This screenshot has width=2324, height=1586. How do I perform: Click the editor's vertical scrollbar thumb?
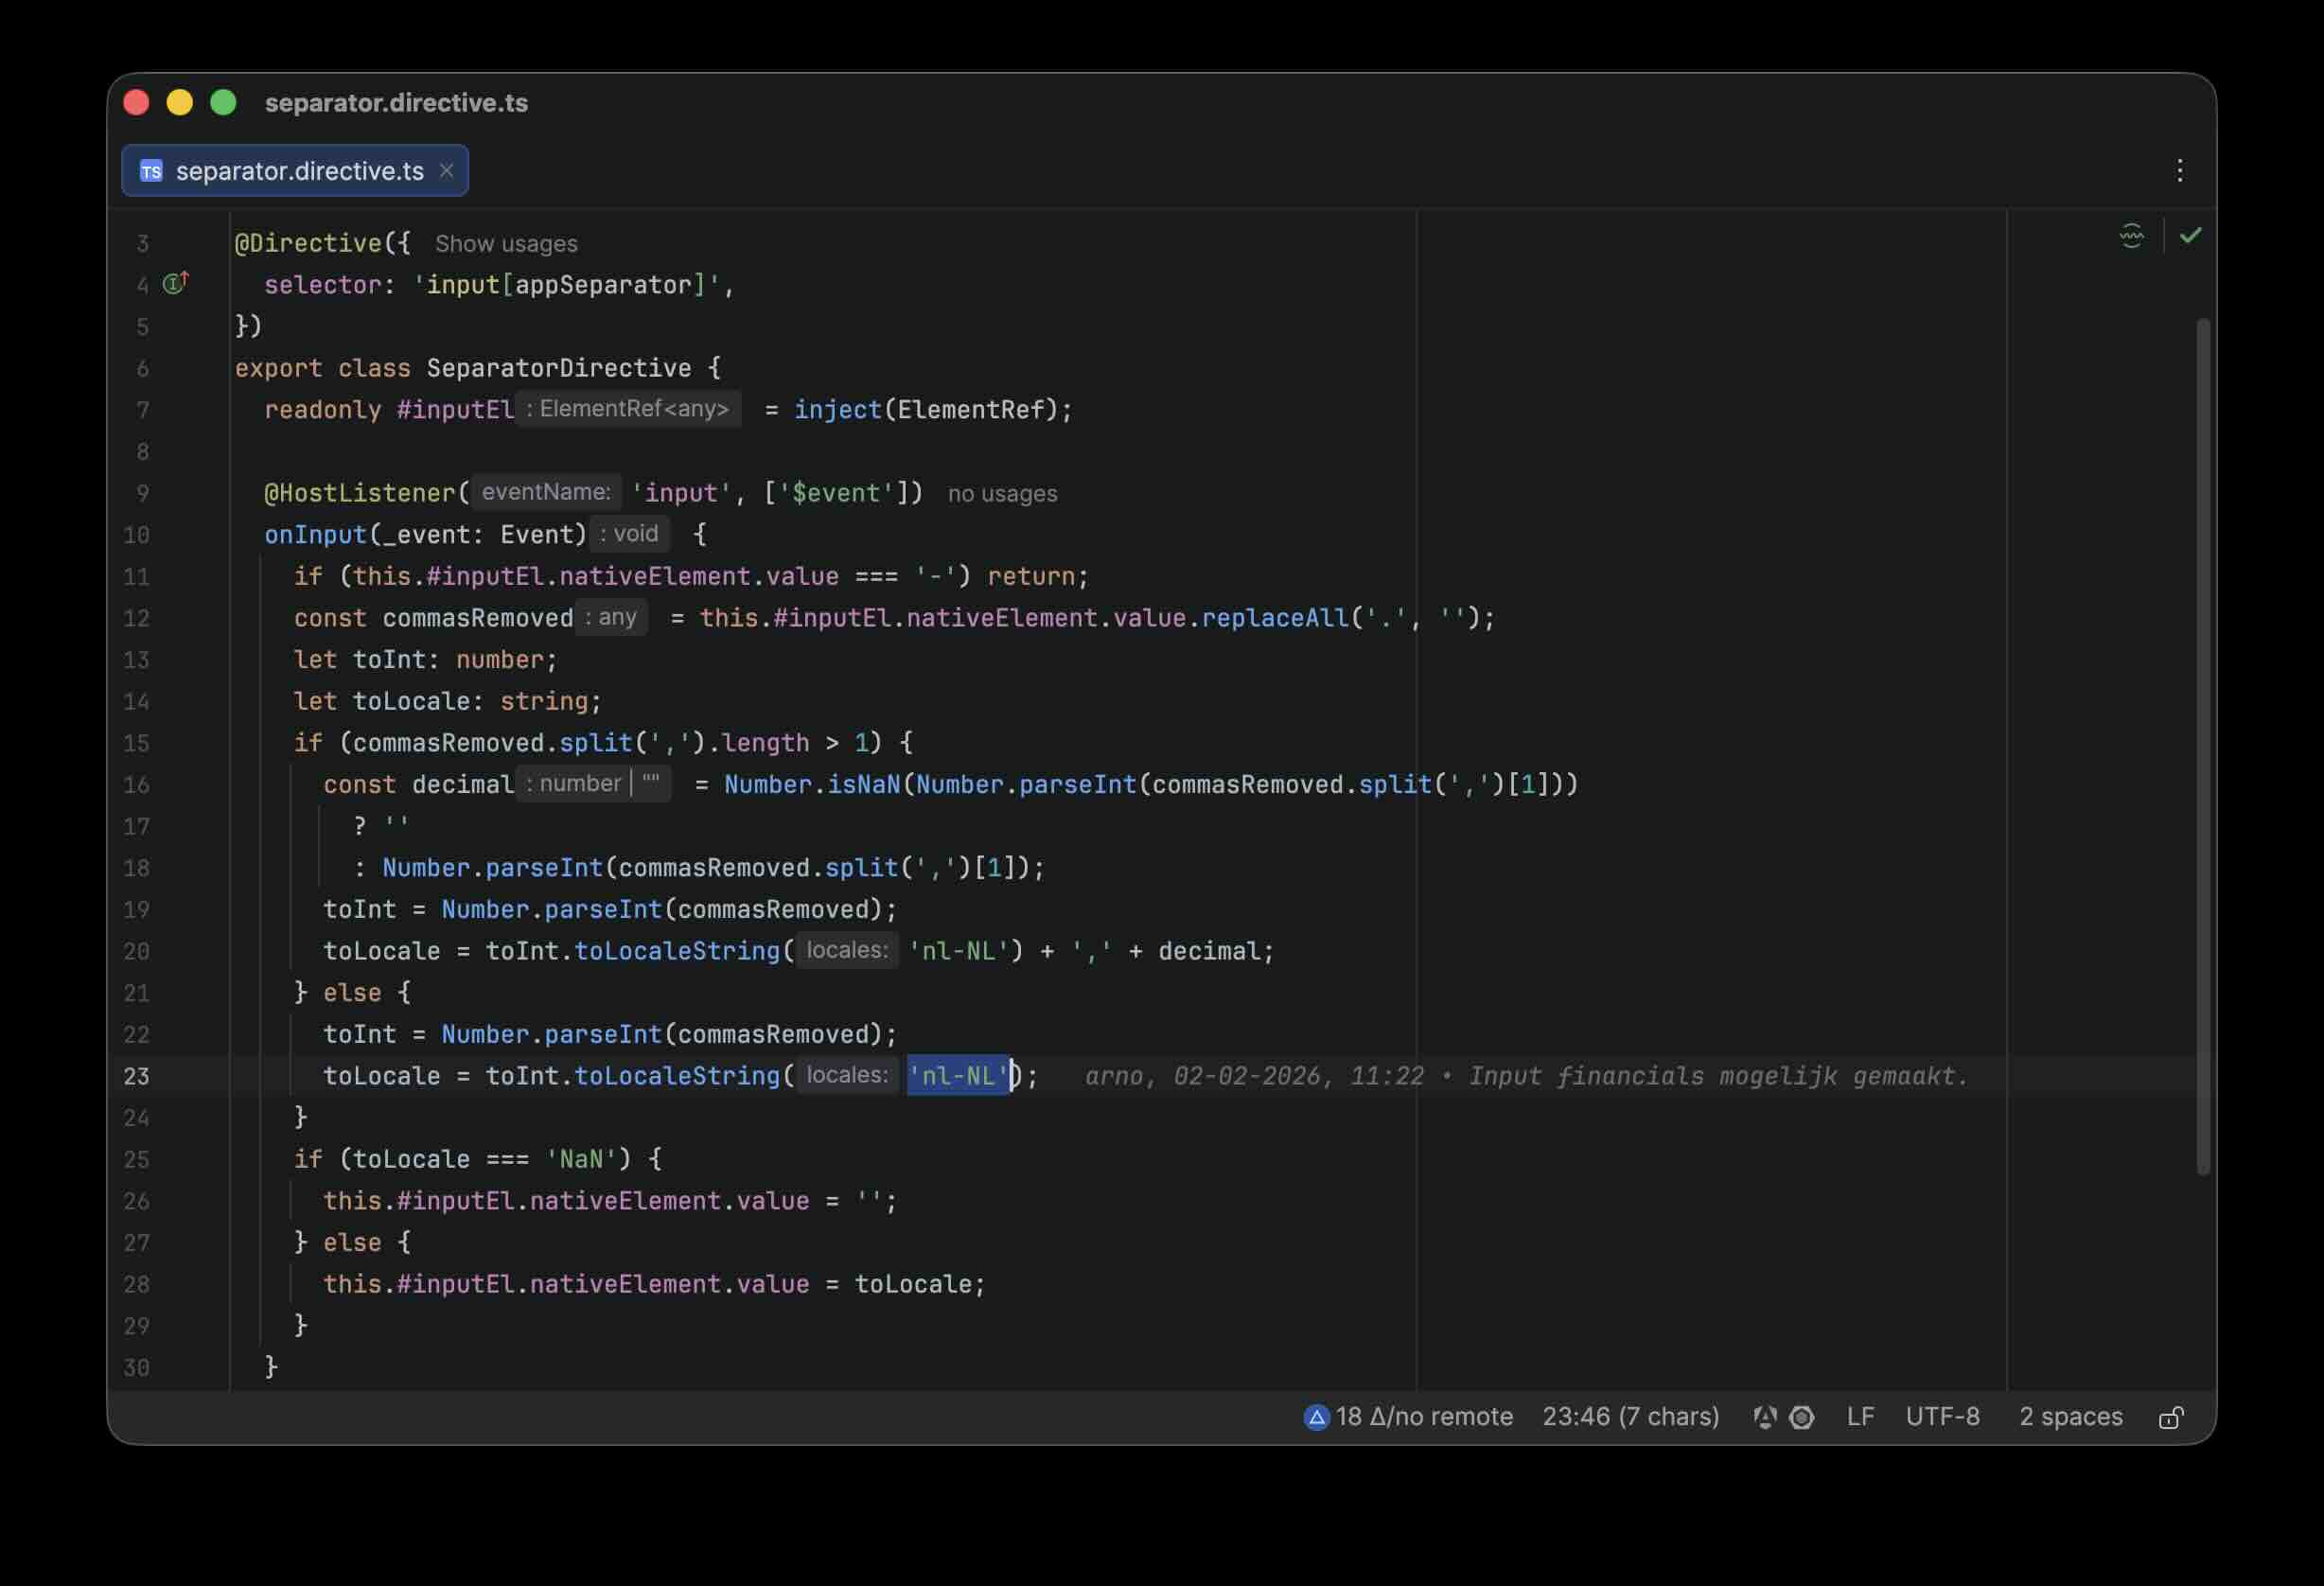(2203, 747)
